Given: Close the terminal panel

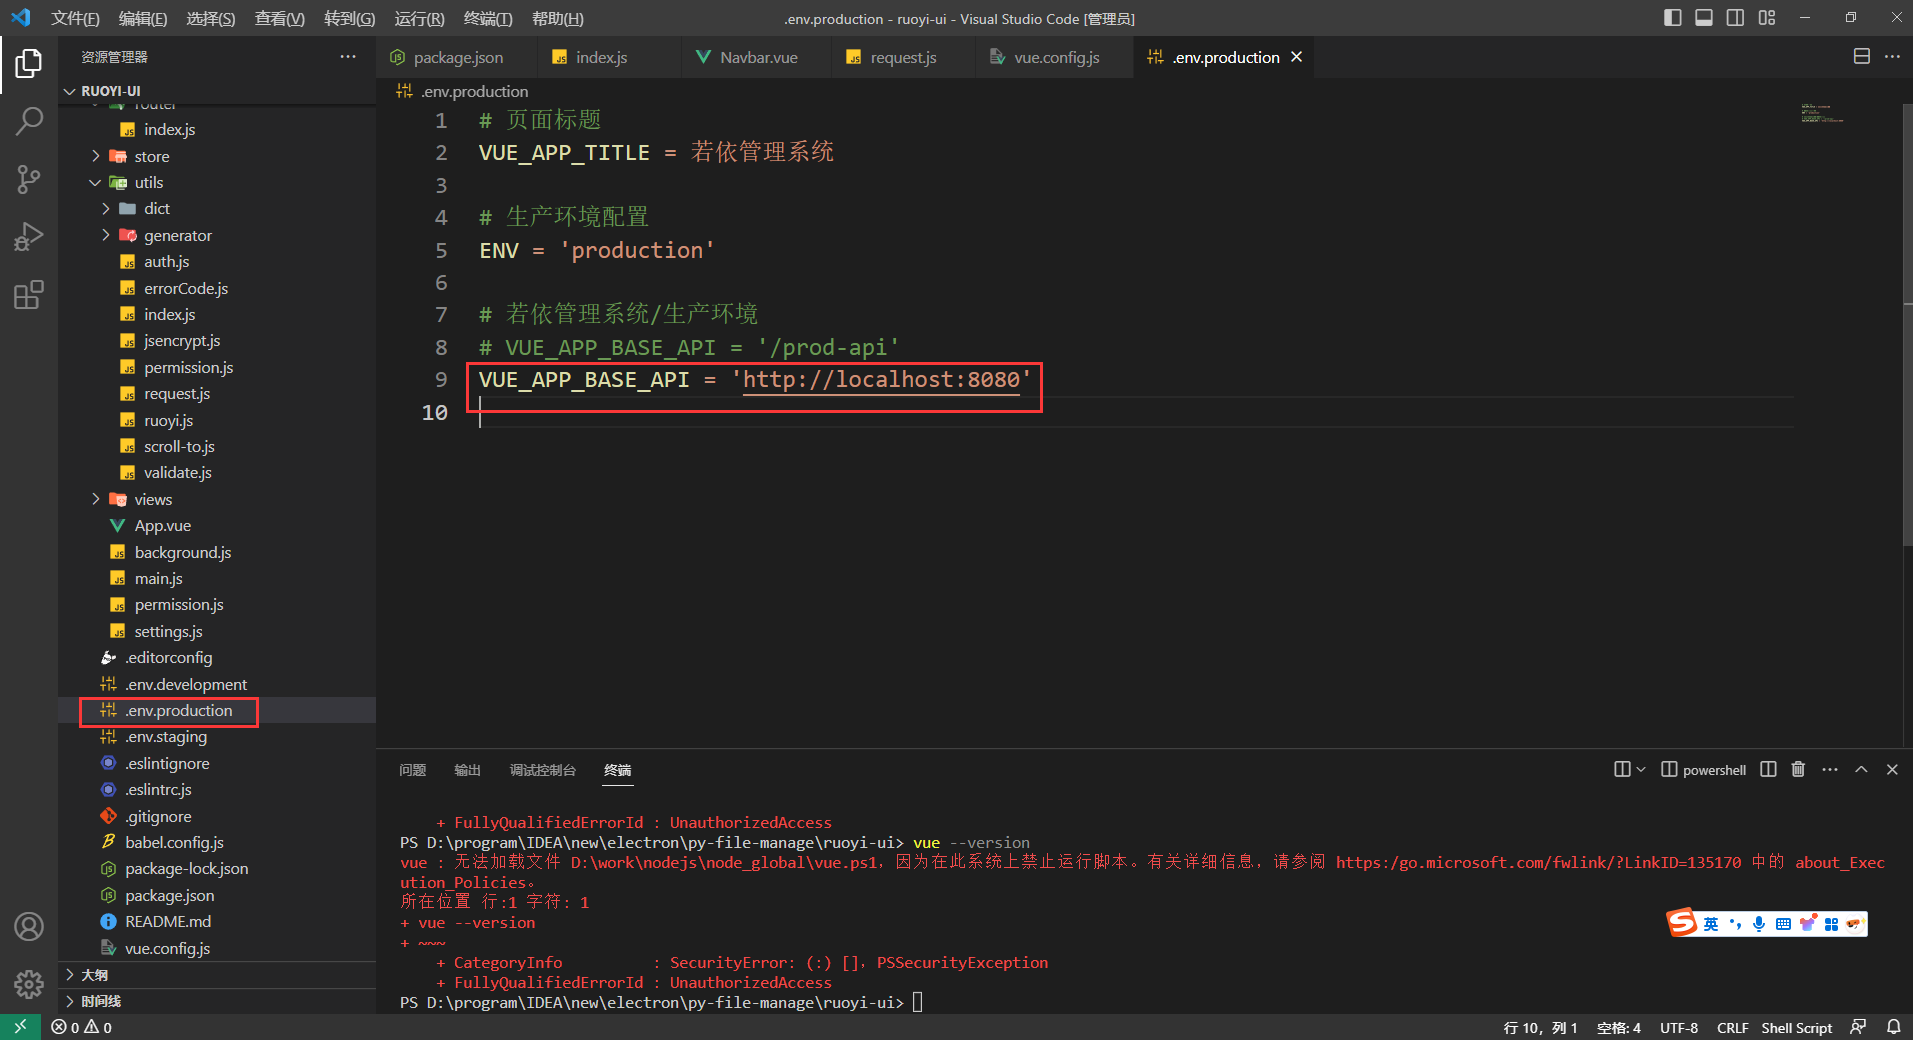Looking at the screenshot, I should (1892, 769).
